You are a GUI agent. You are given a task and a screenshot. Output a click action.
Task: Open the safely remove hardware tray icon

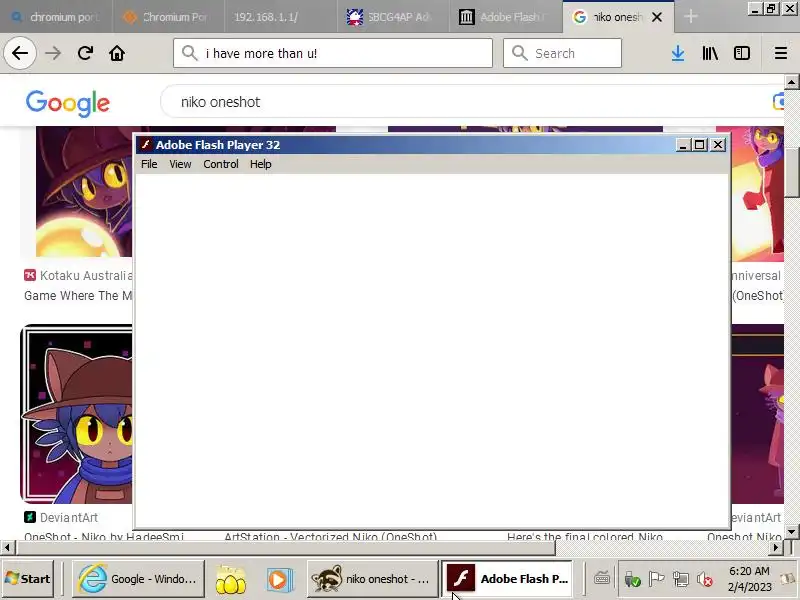tap(632, 579)
